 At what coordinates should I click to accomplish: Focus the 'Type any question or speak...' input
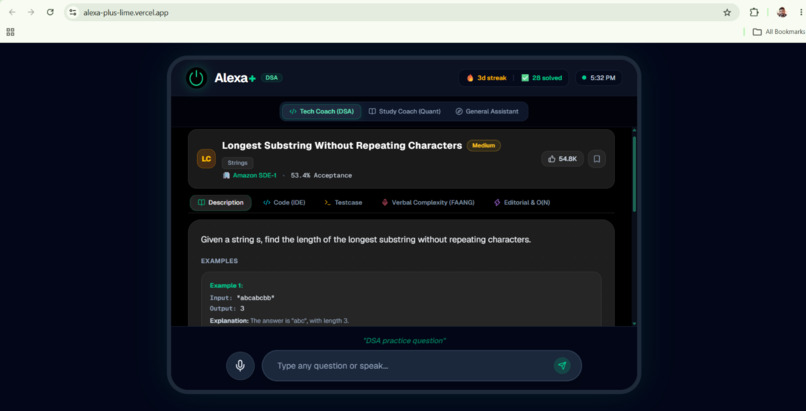pyautogui.click(x=422, y=366)
